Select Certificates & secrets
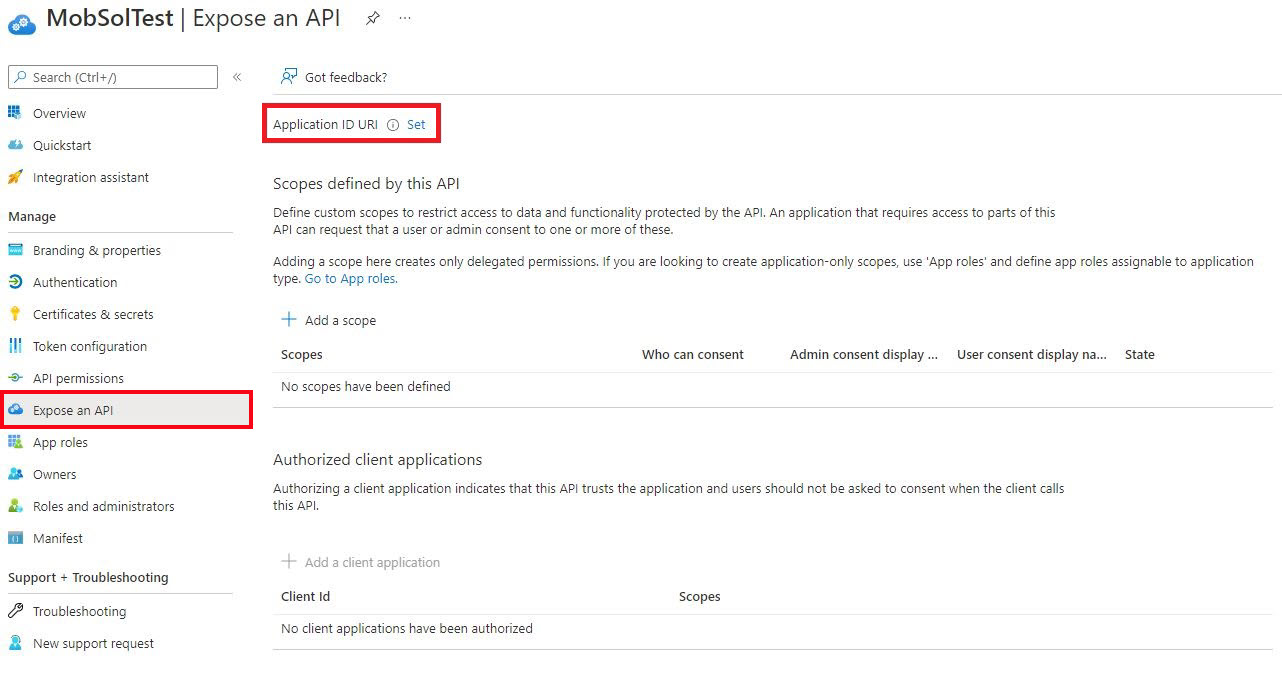The height and width of the screenshot is (679, 1282). point(93,314)
